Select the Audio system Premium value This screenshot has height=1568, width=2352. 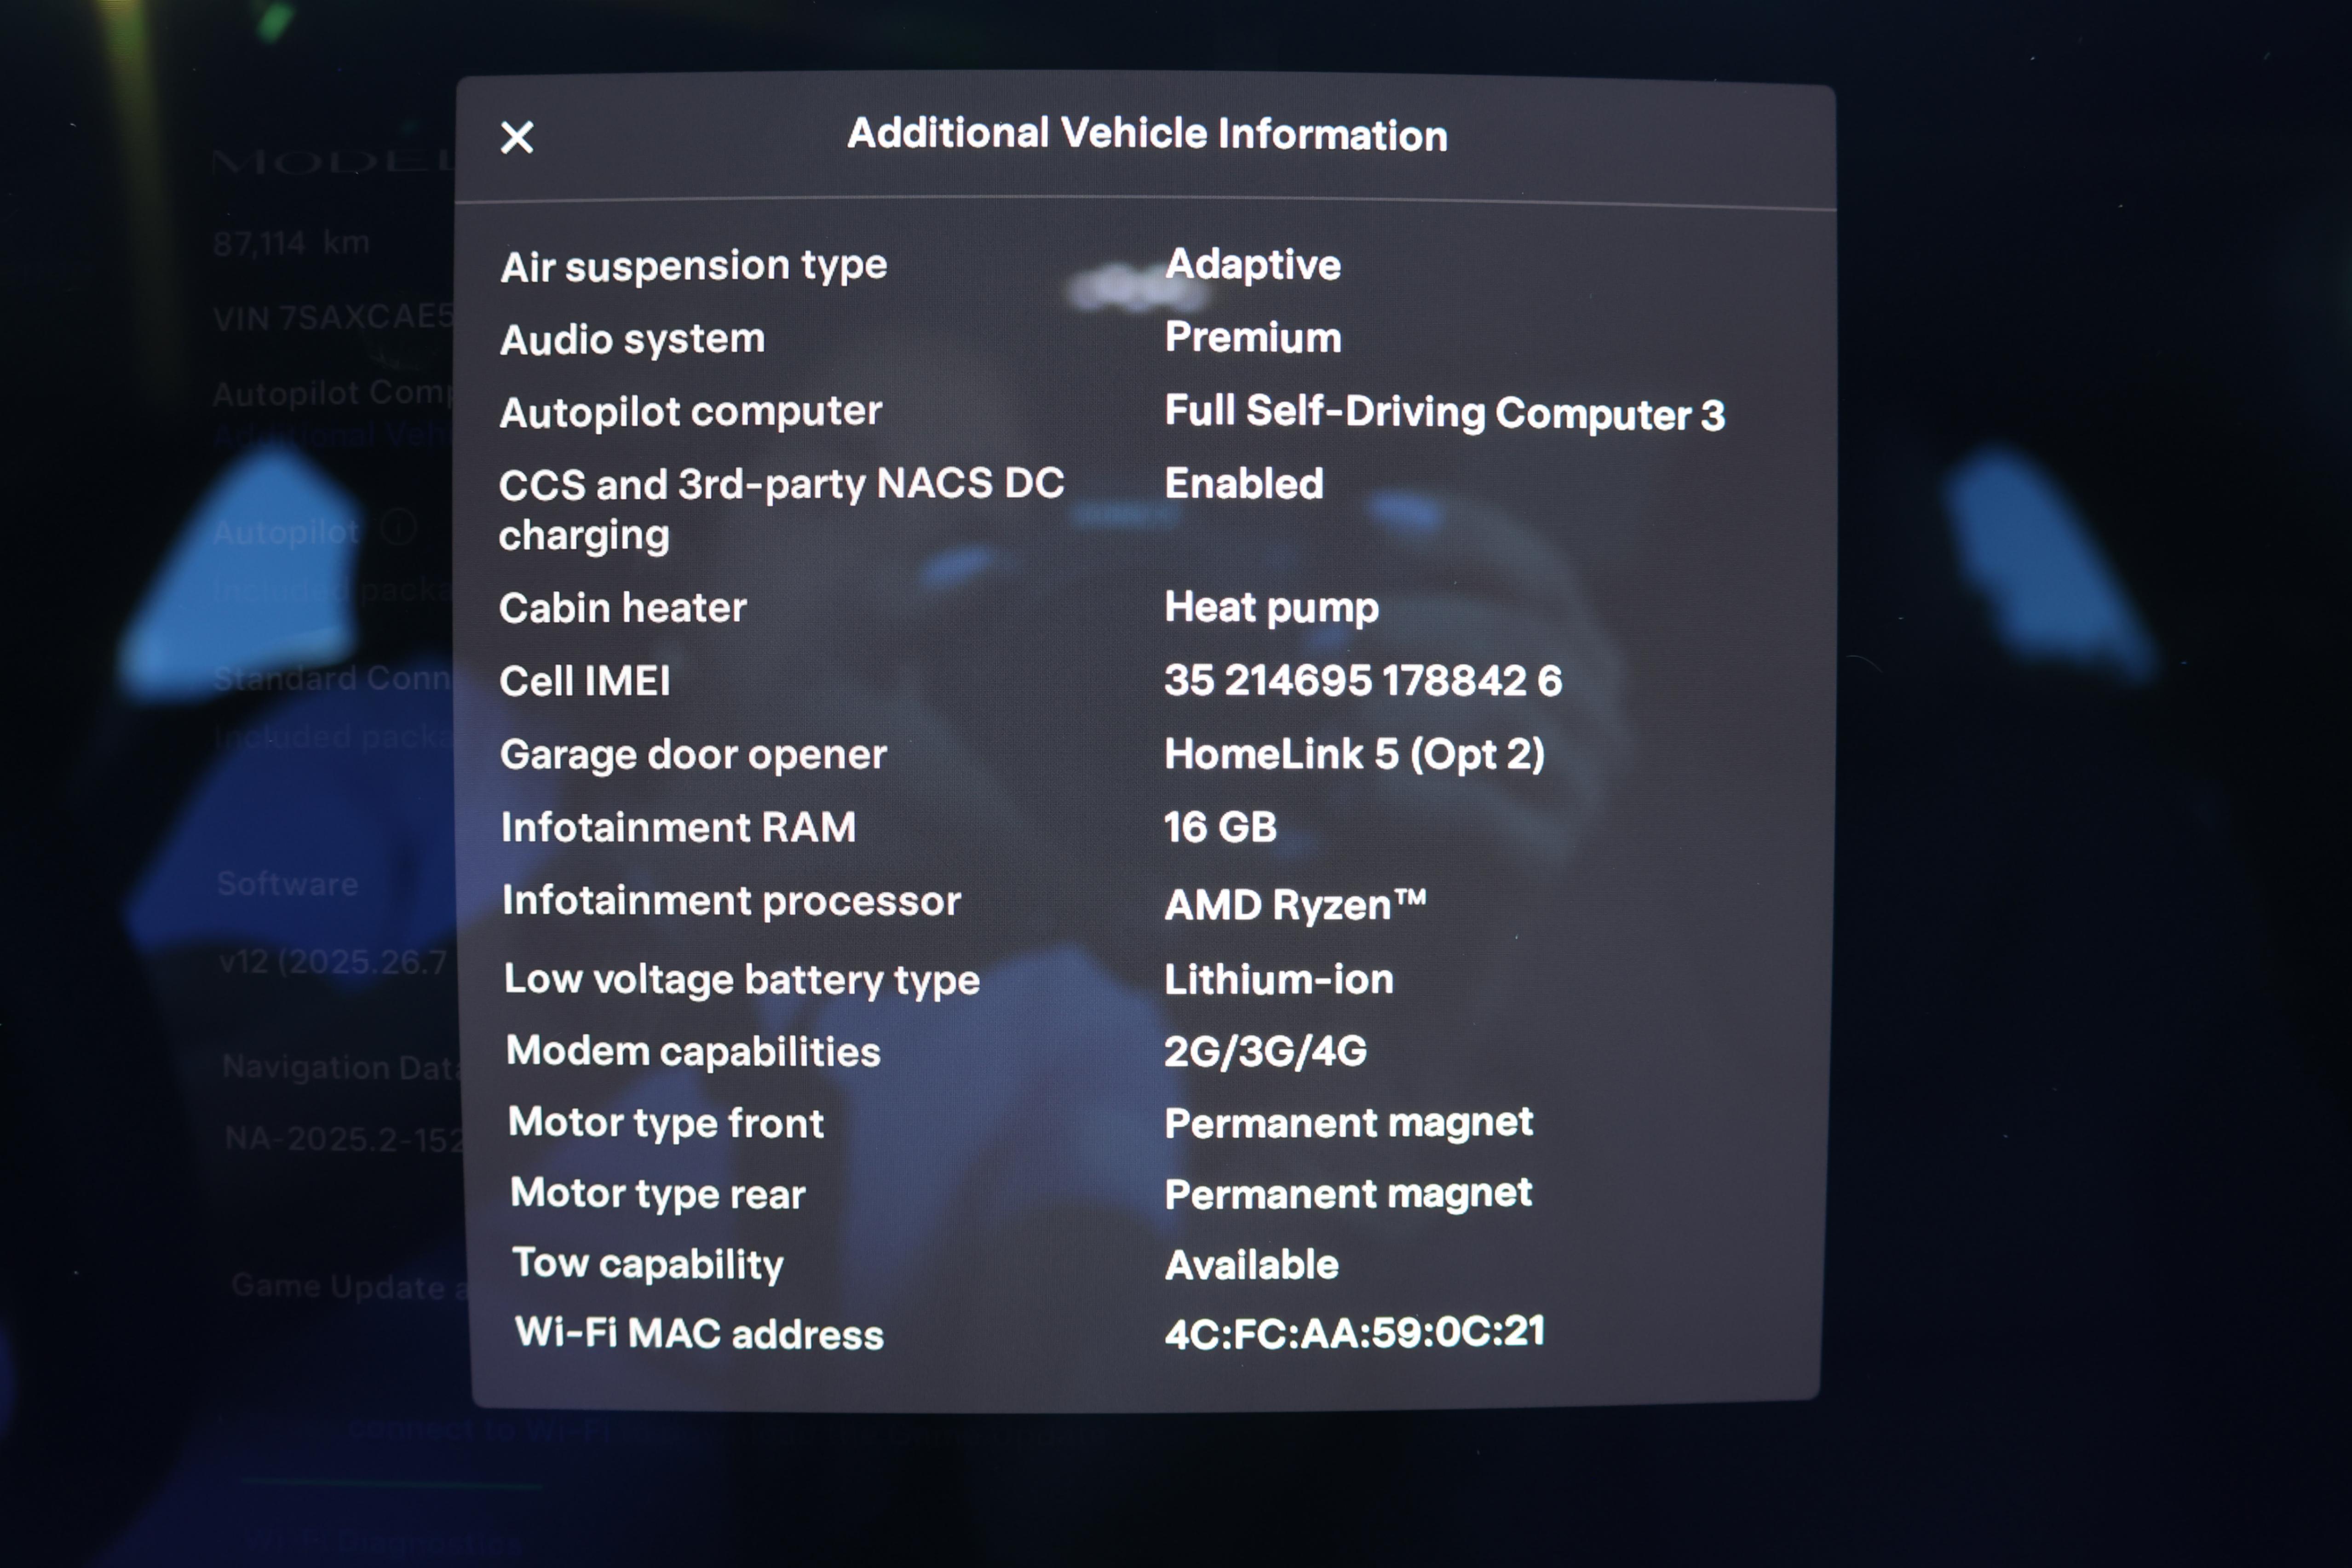coord(1252,338)
